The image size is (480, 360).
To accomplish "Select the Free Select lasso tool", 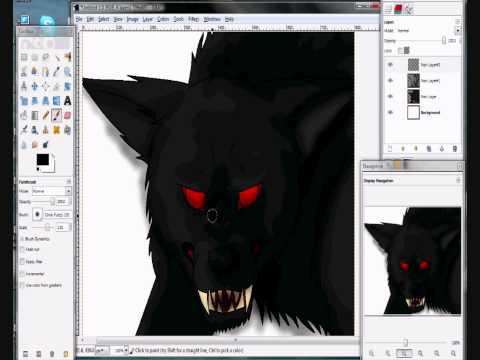I will (46, 57).
